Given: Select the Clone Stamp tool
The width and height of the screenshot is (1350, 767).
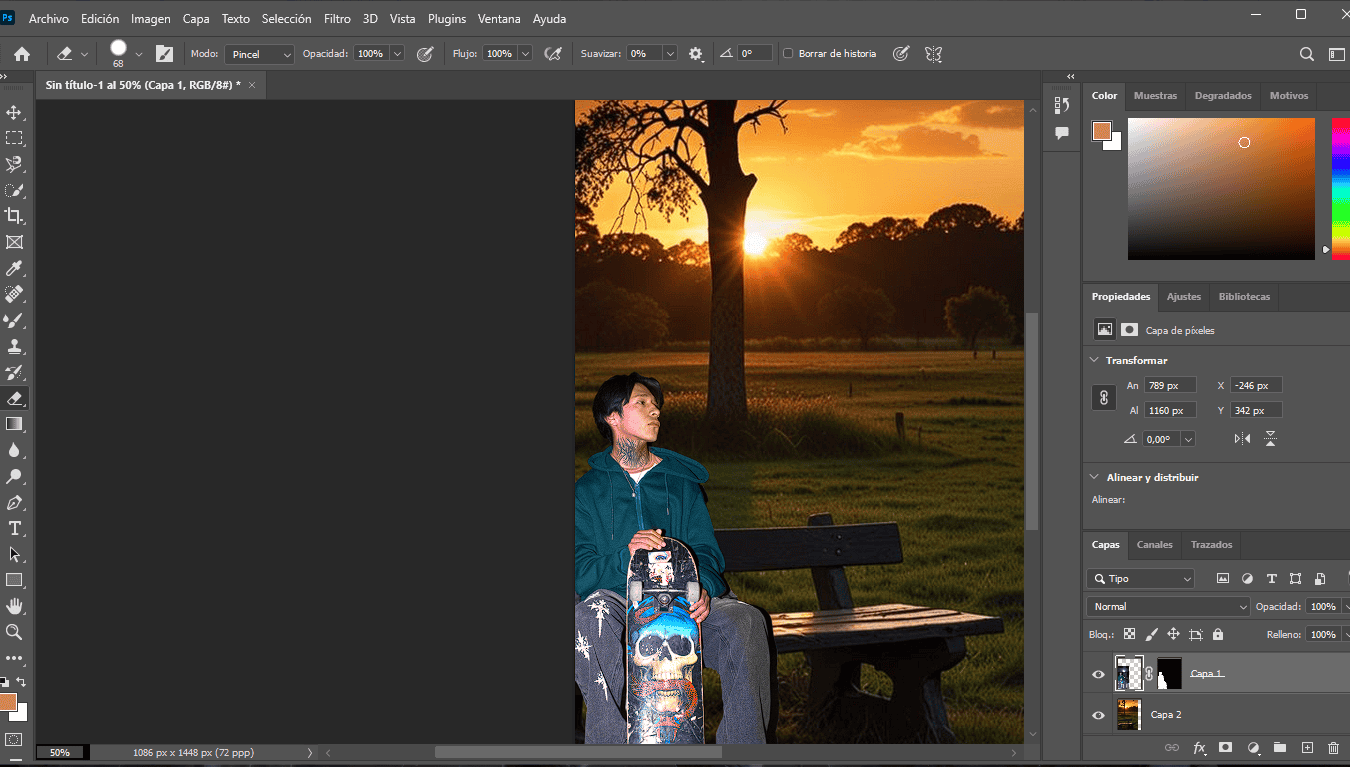Looking at the screenshot, I should (14, 346).
